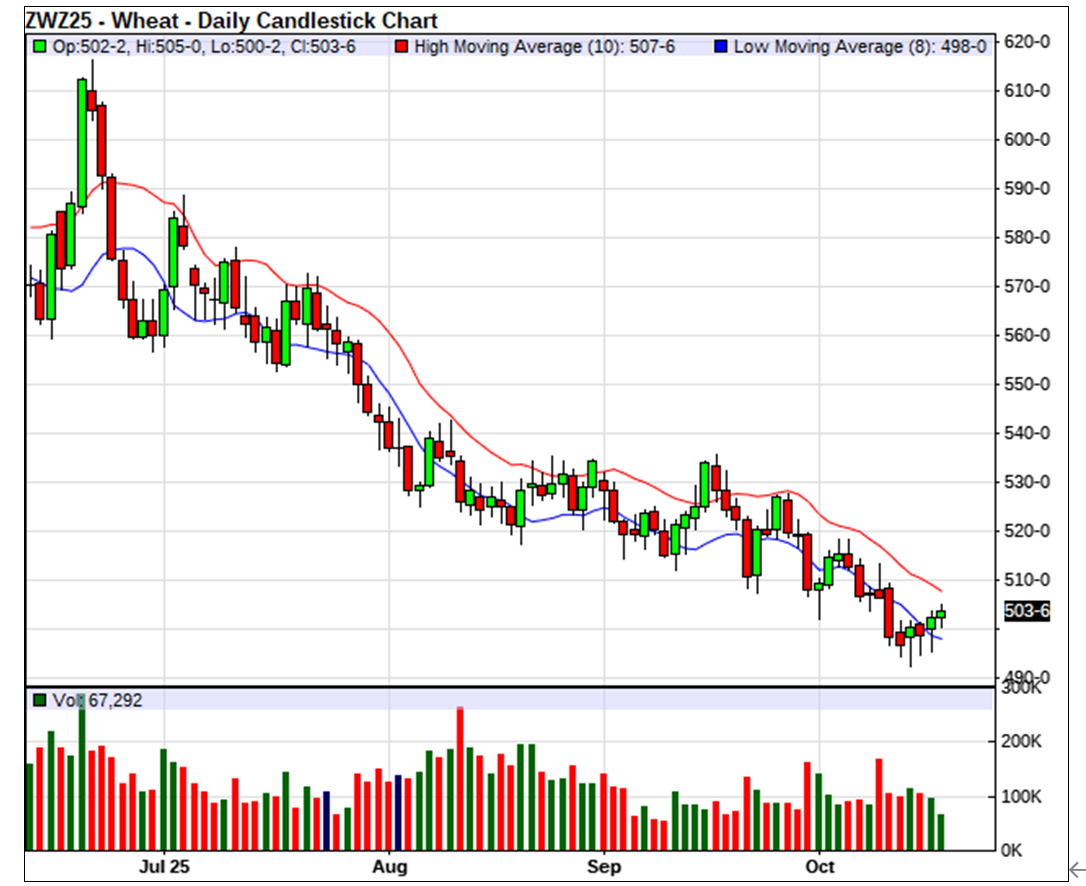This screenshot has width=1086, height=886.
Task: Click the 620-0 price axis label
Action: 1027,42
